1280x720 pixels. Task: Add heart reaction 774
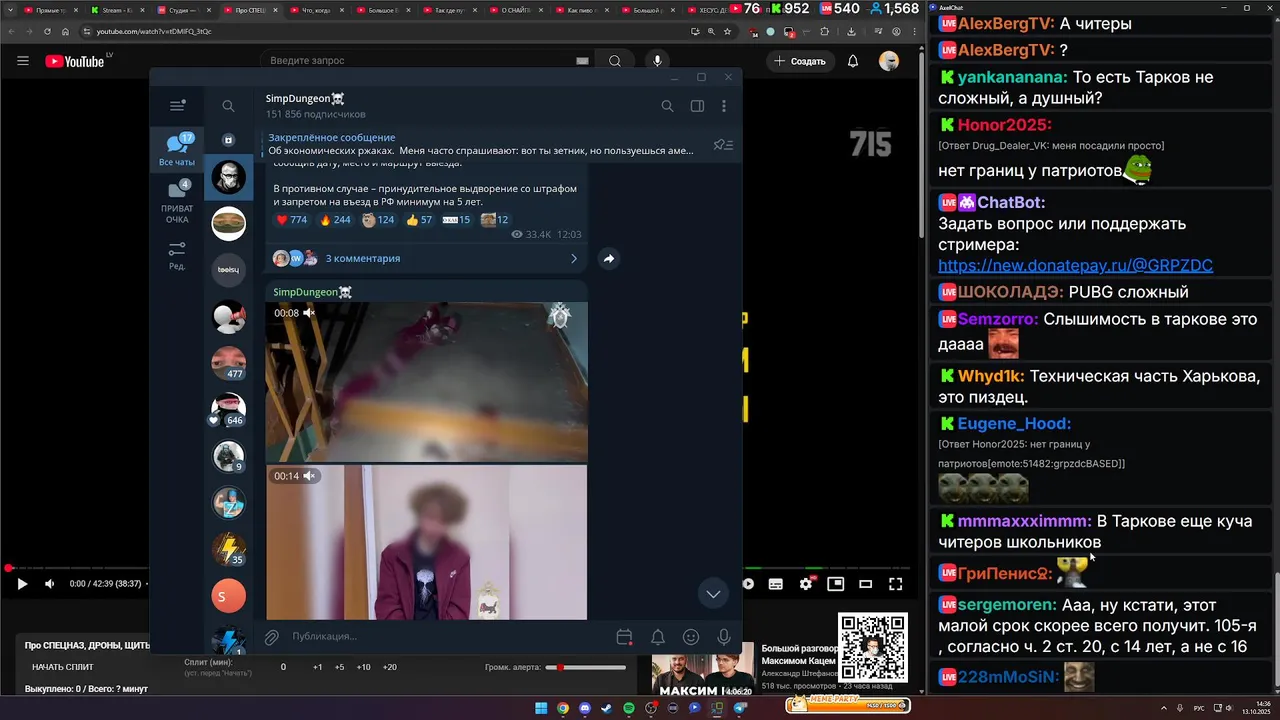[x=292, y=220]
